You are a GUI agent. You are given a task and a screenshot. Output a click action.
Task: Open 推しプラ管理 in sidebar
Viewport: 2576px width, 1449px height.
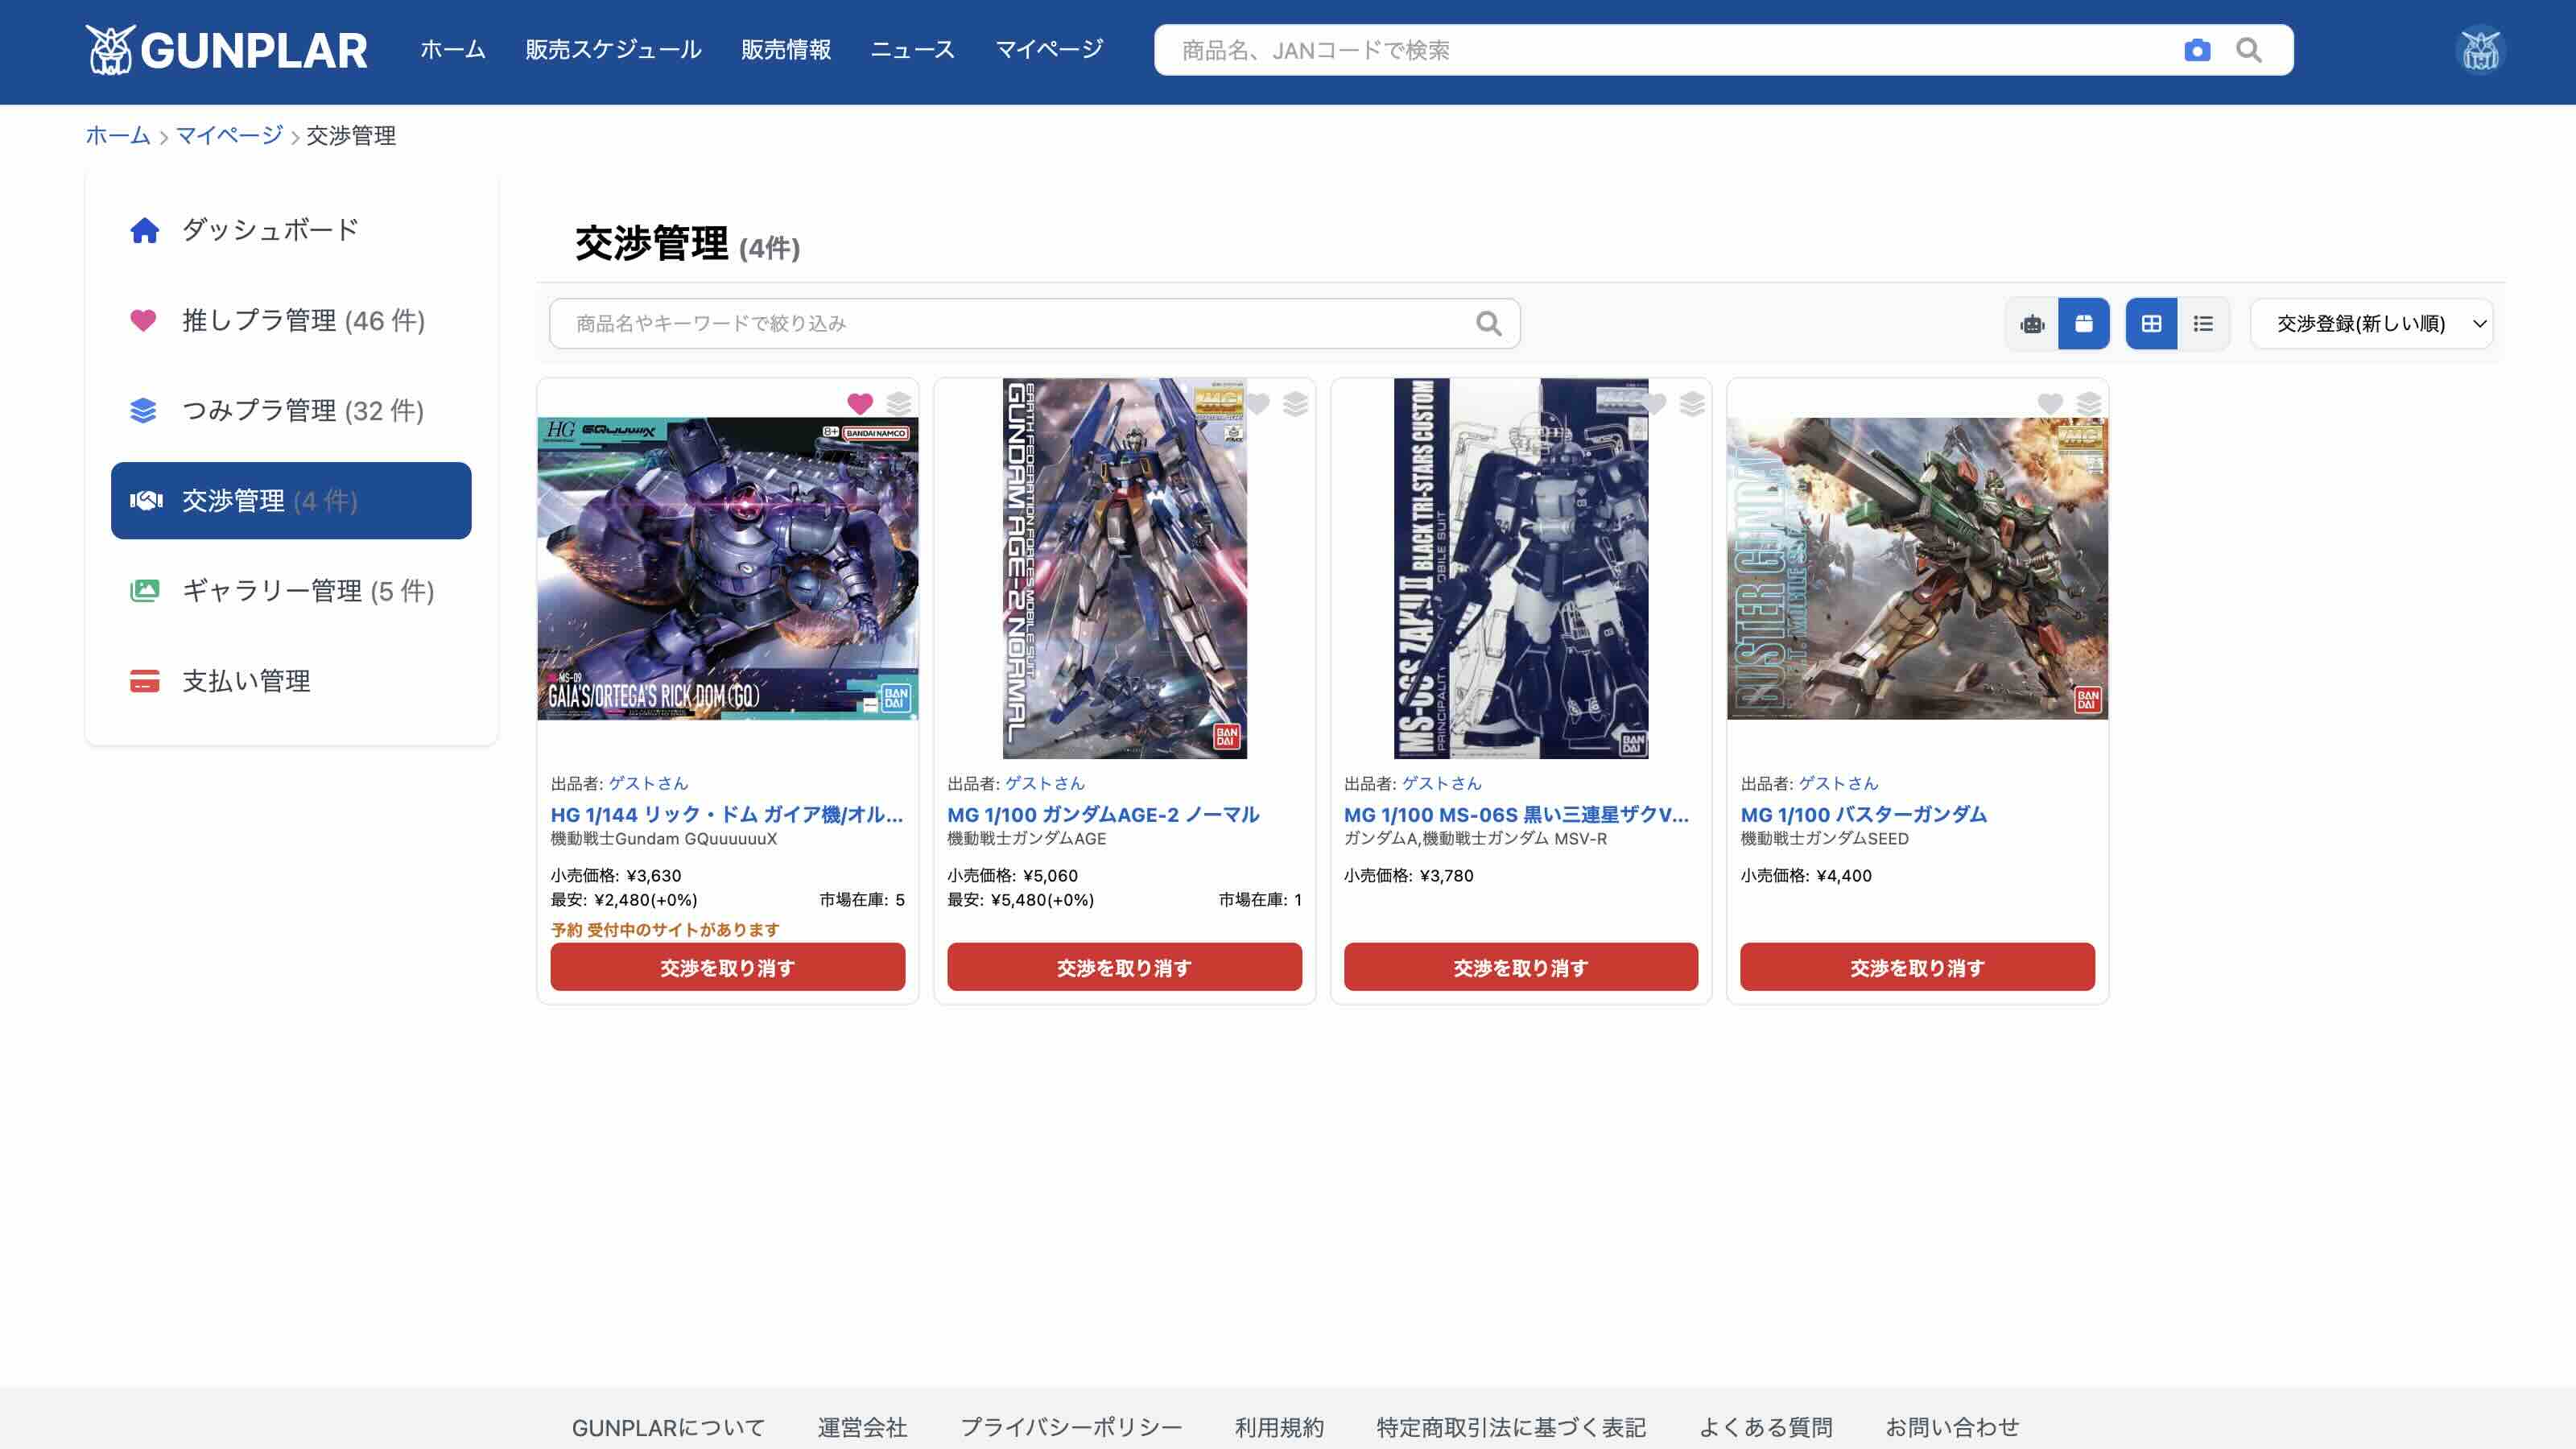291,321
